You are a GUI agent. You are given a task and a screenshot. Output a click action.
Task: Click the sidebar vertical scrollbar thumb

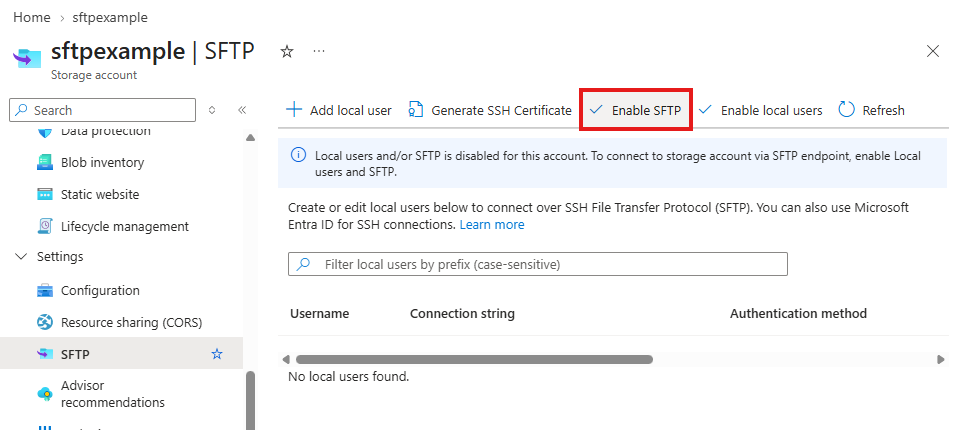coord(250,400)
